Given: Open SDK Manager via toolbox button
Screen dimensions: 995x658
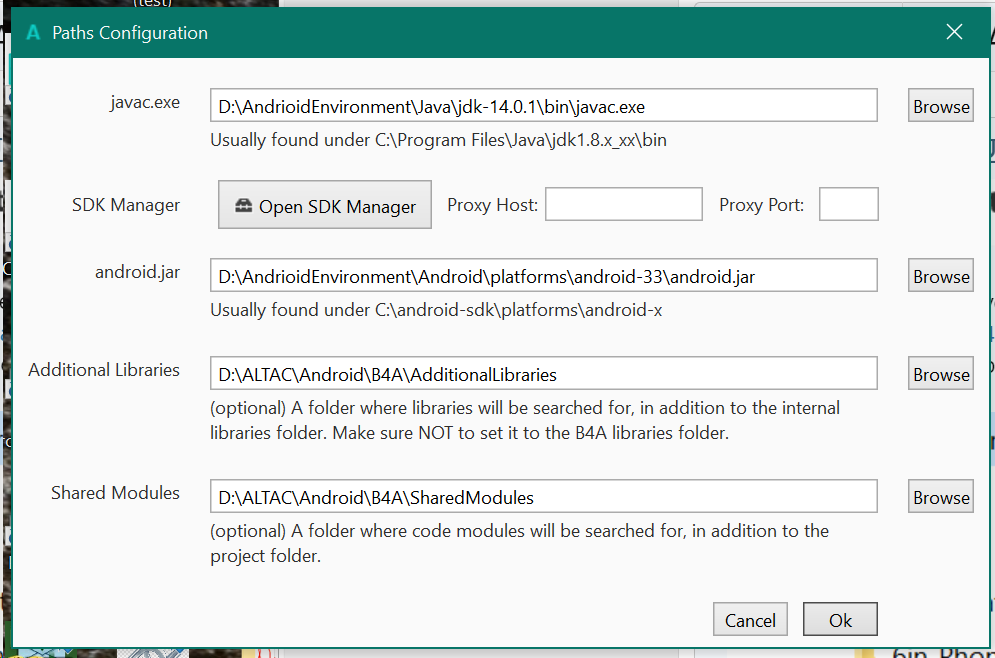Looking at the screenshot, I should [x=325, y=206].
